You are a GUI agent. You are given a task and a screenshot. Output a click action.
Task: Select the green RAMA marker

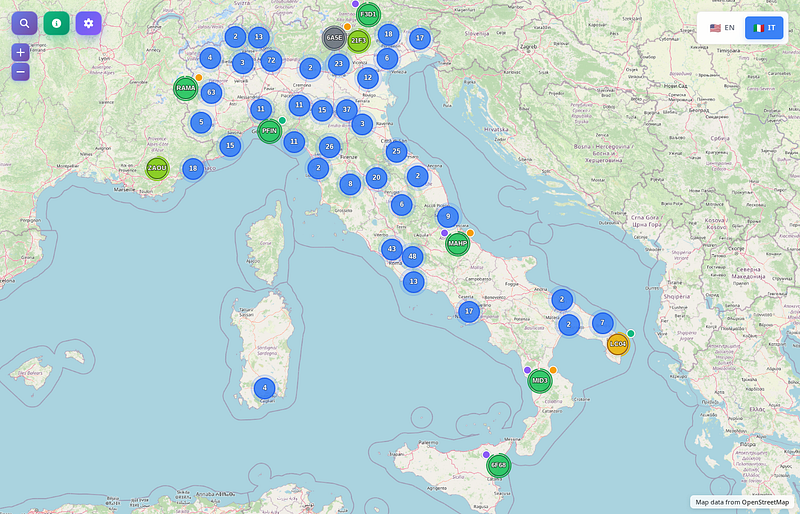pos(186,88)
